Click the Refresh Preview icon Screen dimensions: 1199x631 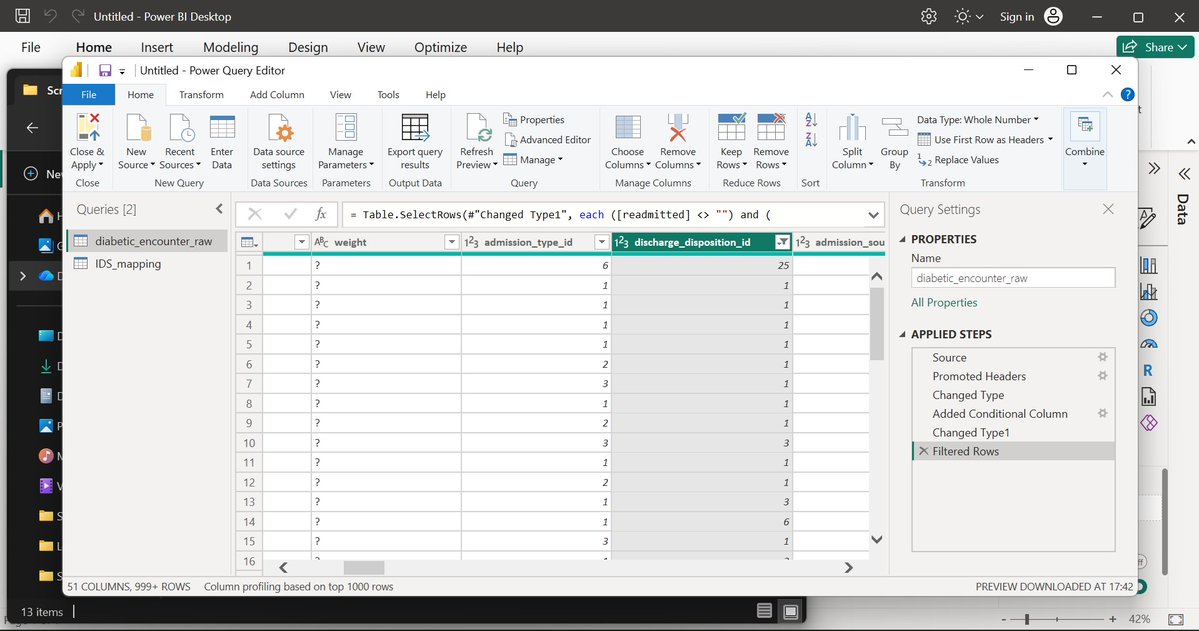pyautogui.click(x=477, y=127)
